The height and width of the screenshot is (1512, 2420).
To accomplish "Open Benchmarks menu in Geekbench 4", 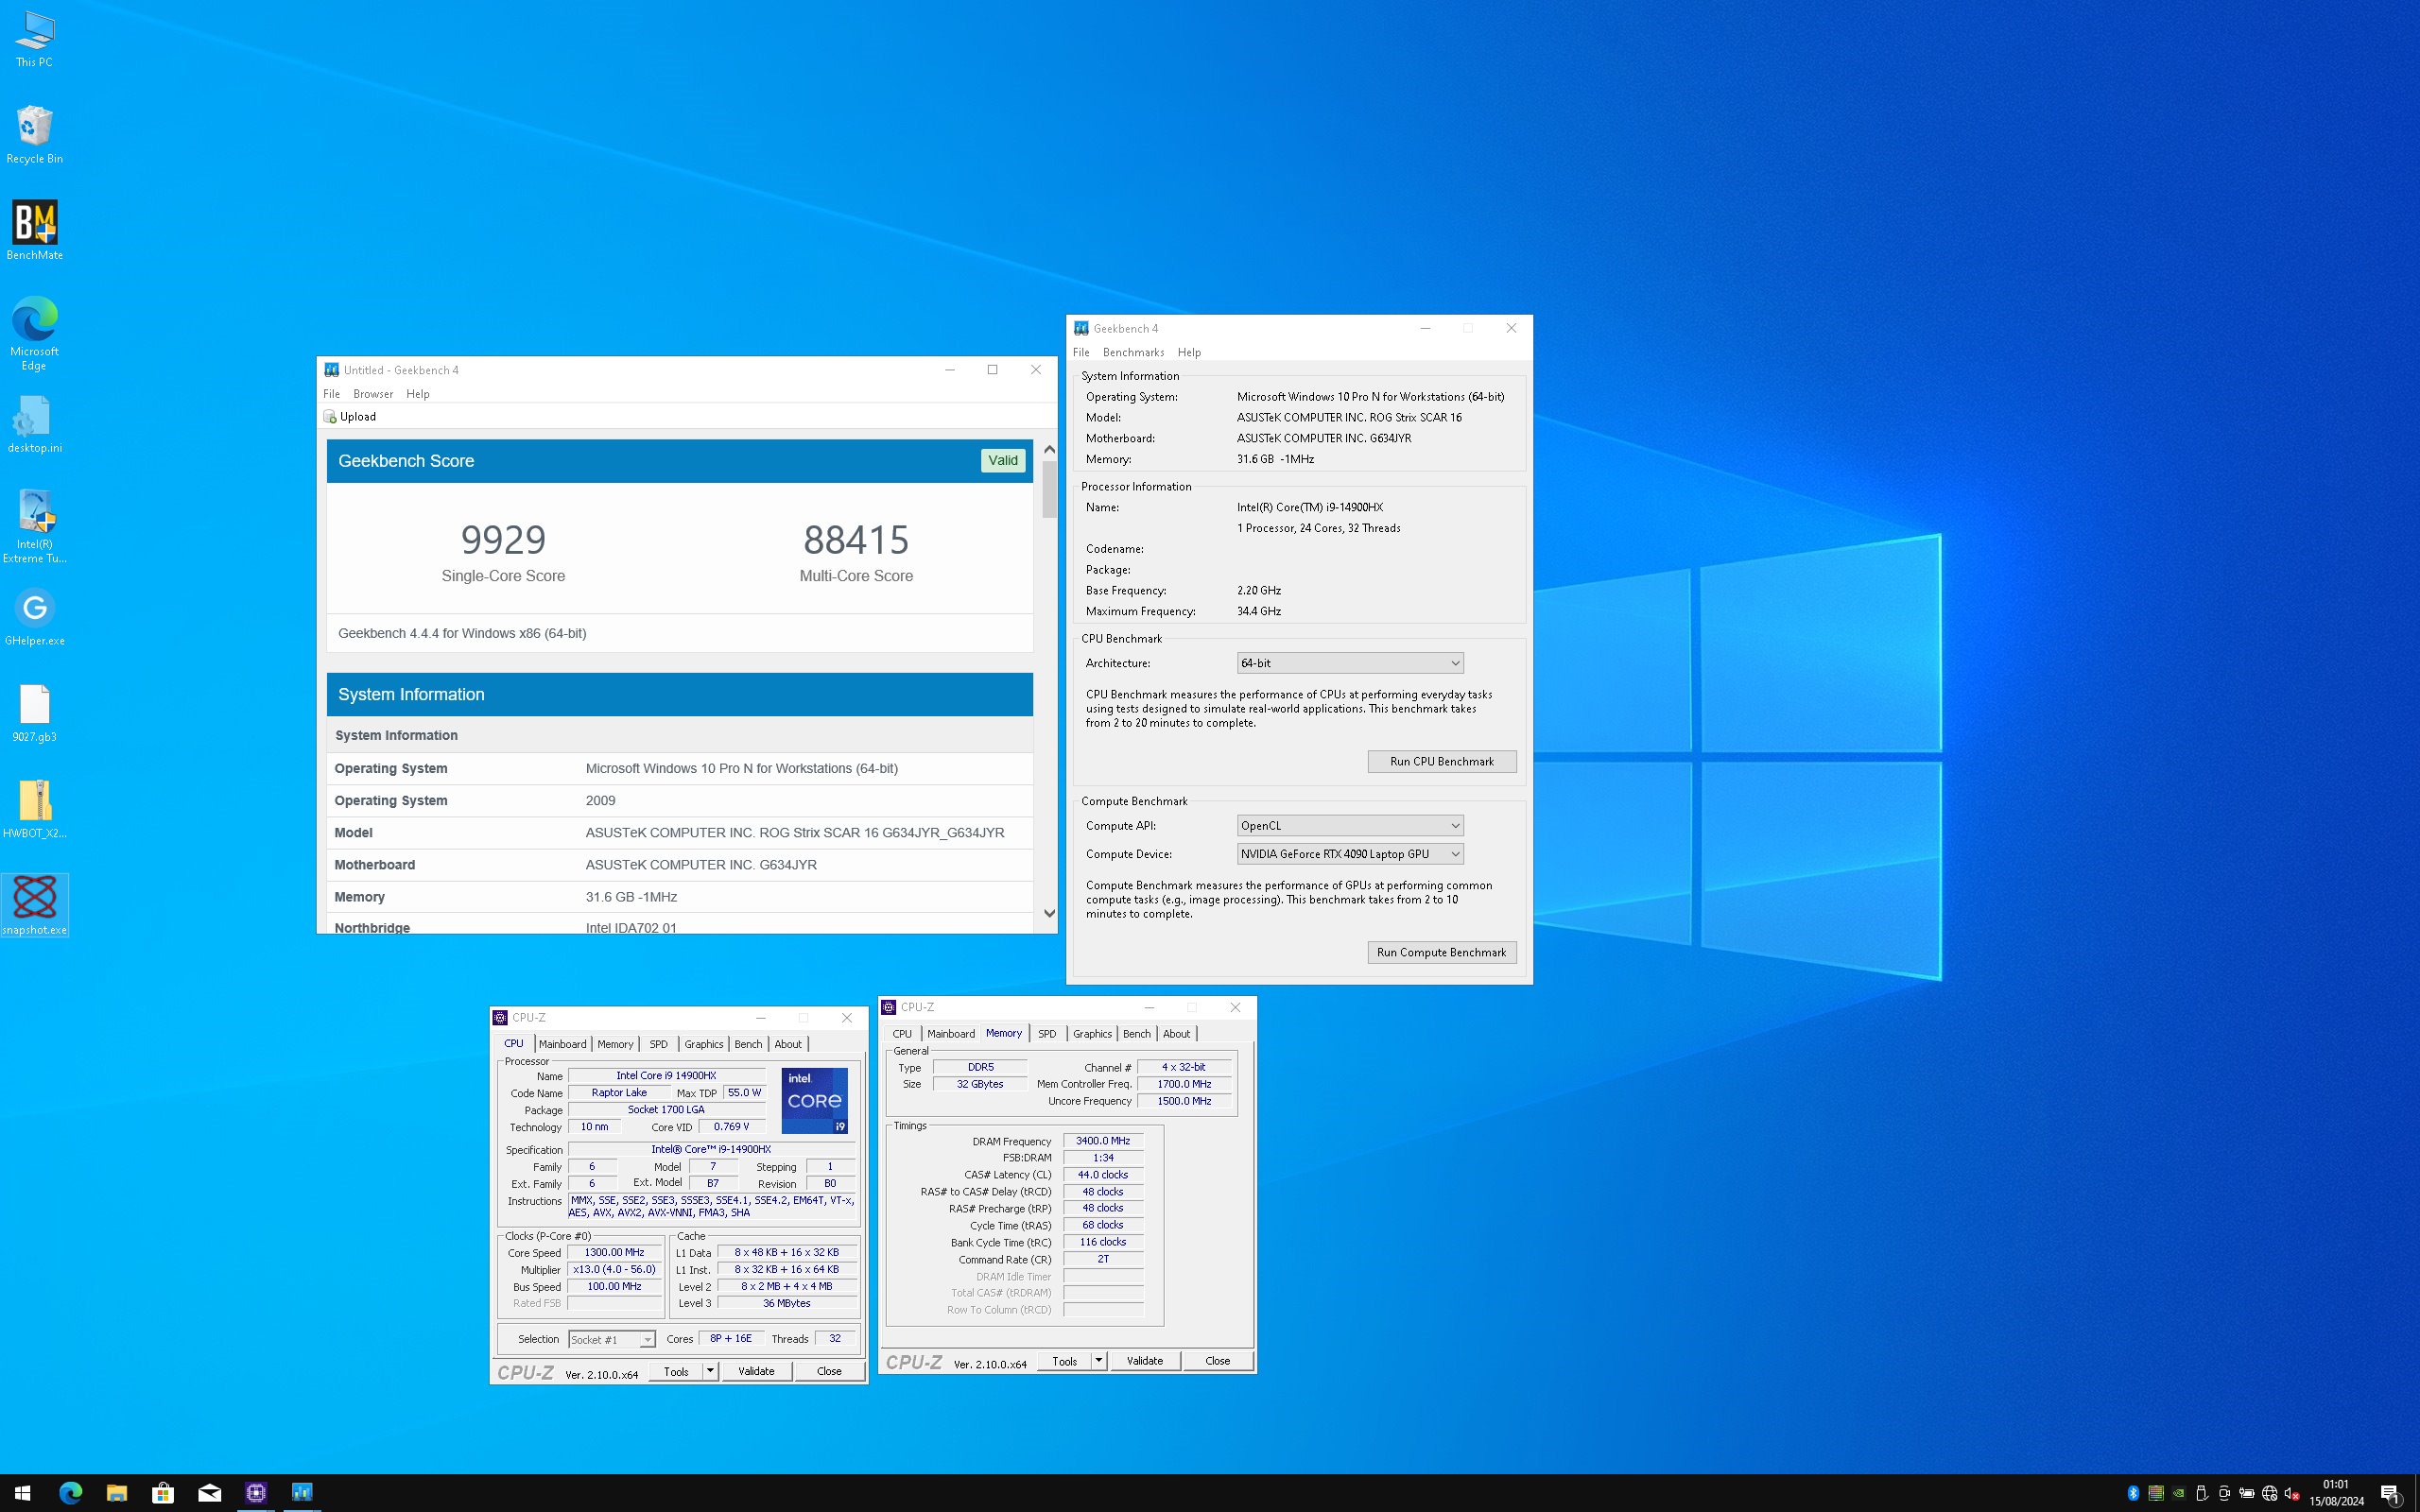I will [x=1133, y=352].
